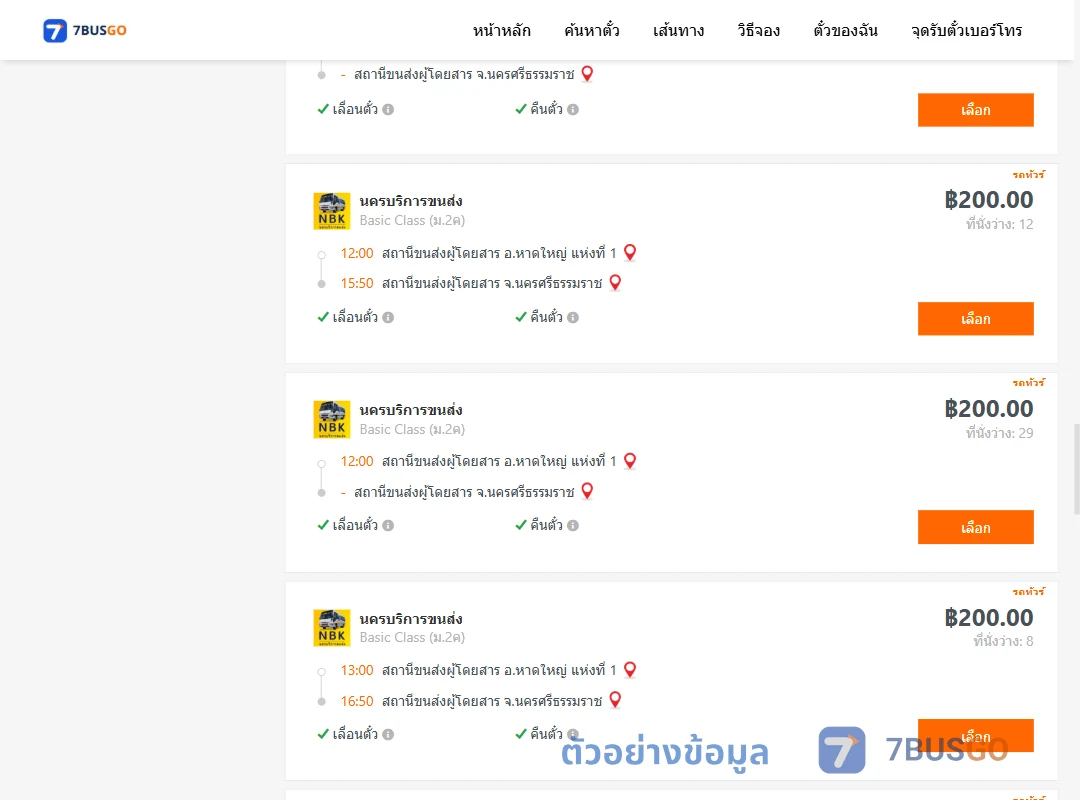Click the page vertical scrollbar thumb
This screenshot has width=1080, height=800.
click(x=1077, y=469)
